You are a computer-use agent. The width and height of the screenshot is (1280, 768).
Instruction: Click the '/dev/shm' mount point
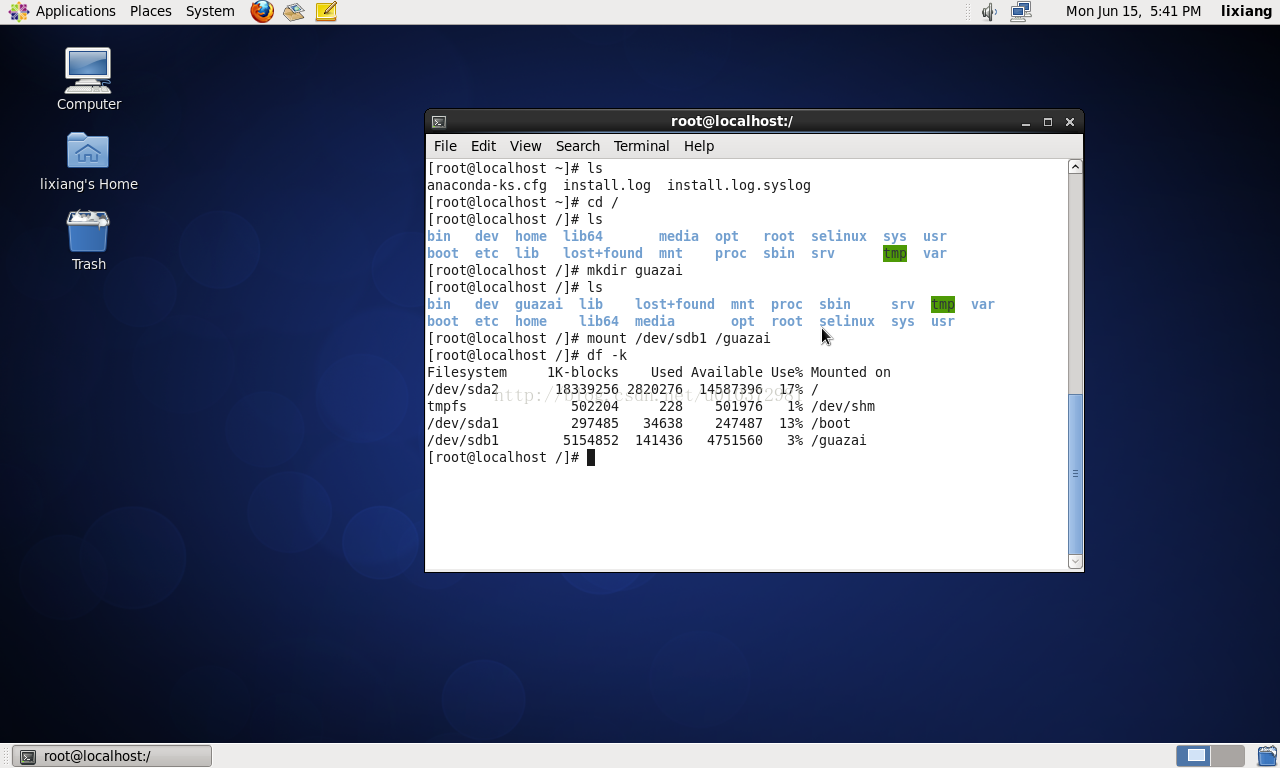point(843,406)
